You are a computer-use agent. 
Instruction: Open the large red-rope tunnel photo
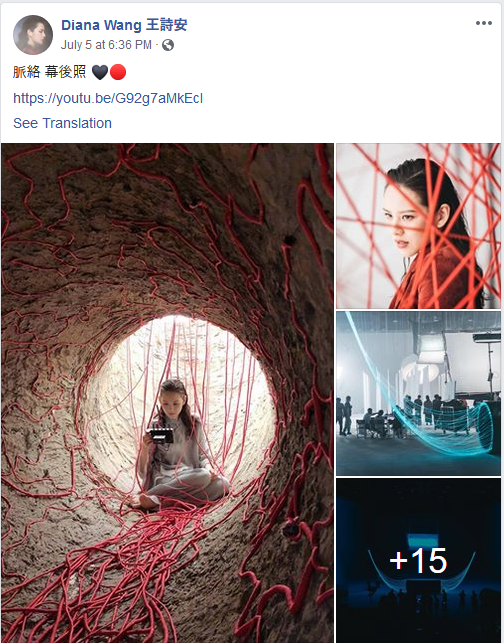point(167,393)
